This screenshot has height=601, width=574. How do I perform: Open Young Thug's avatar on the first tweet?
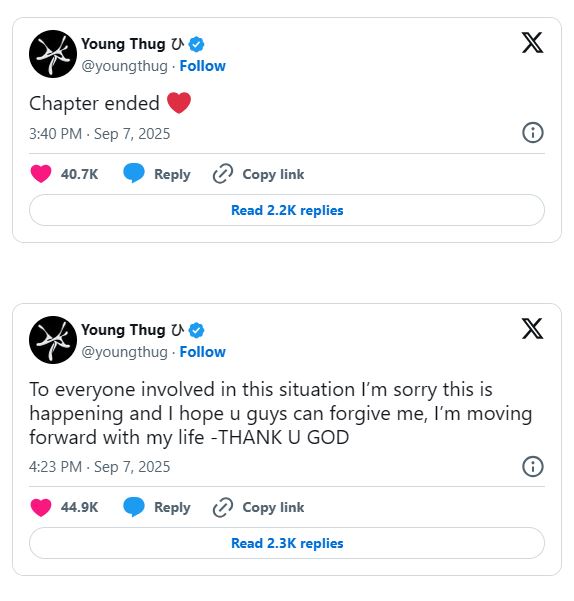[x=53, y=54]
